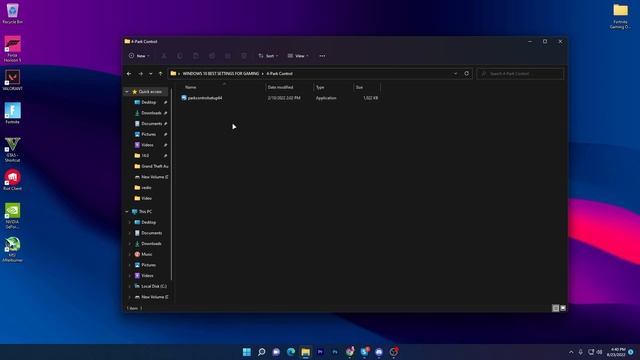Sort by Date modified column header
This screenshot has height=360, width=640.
click(289, 87)
